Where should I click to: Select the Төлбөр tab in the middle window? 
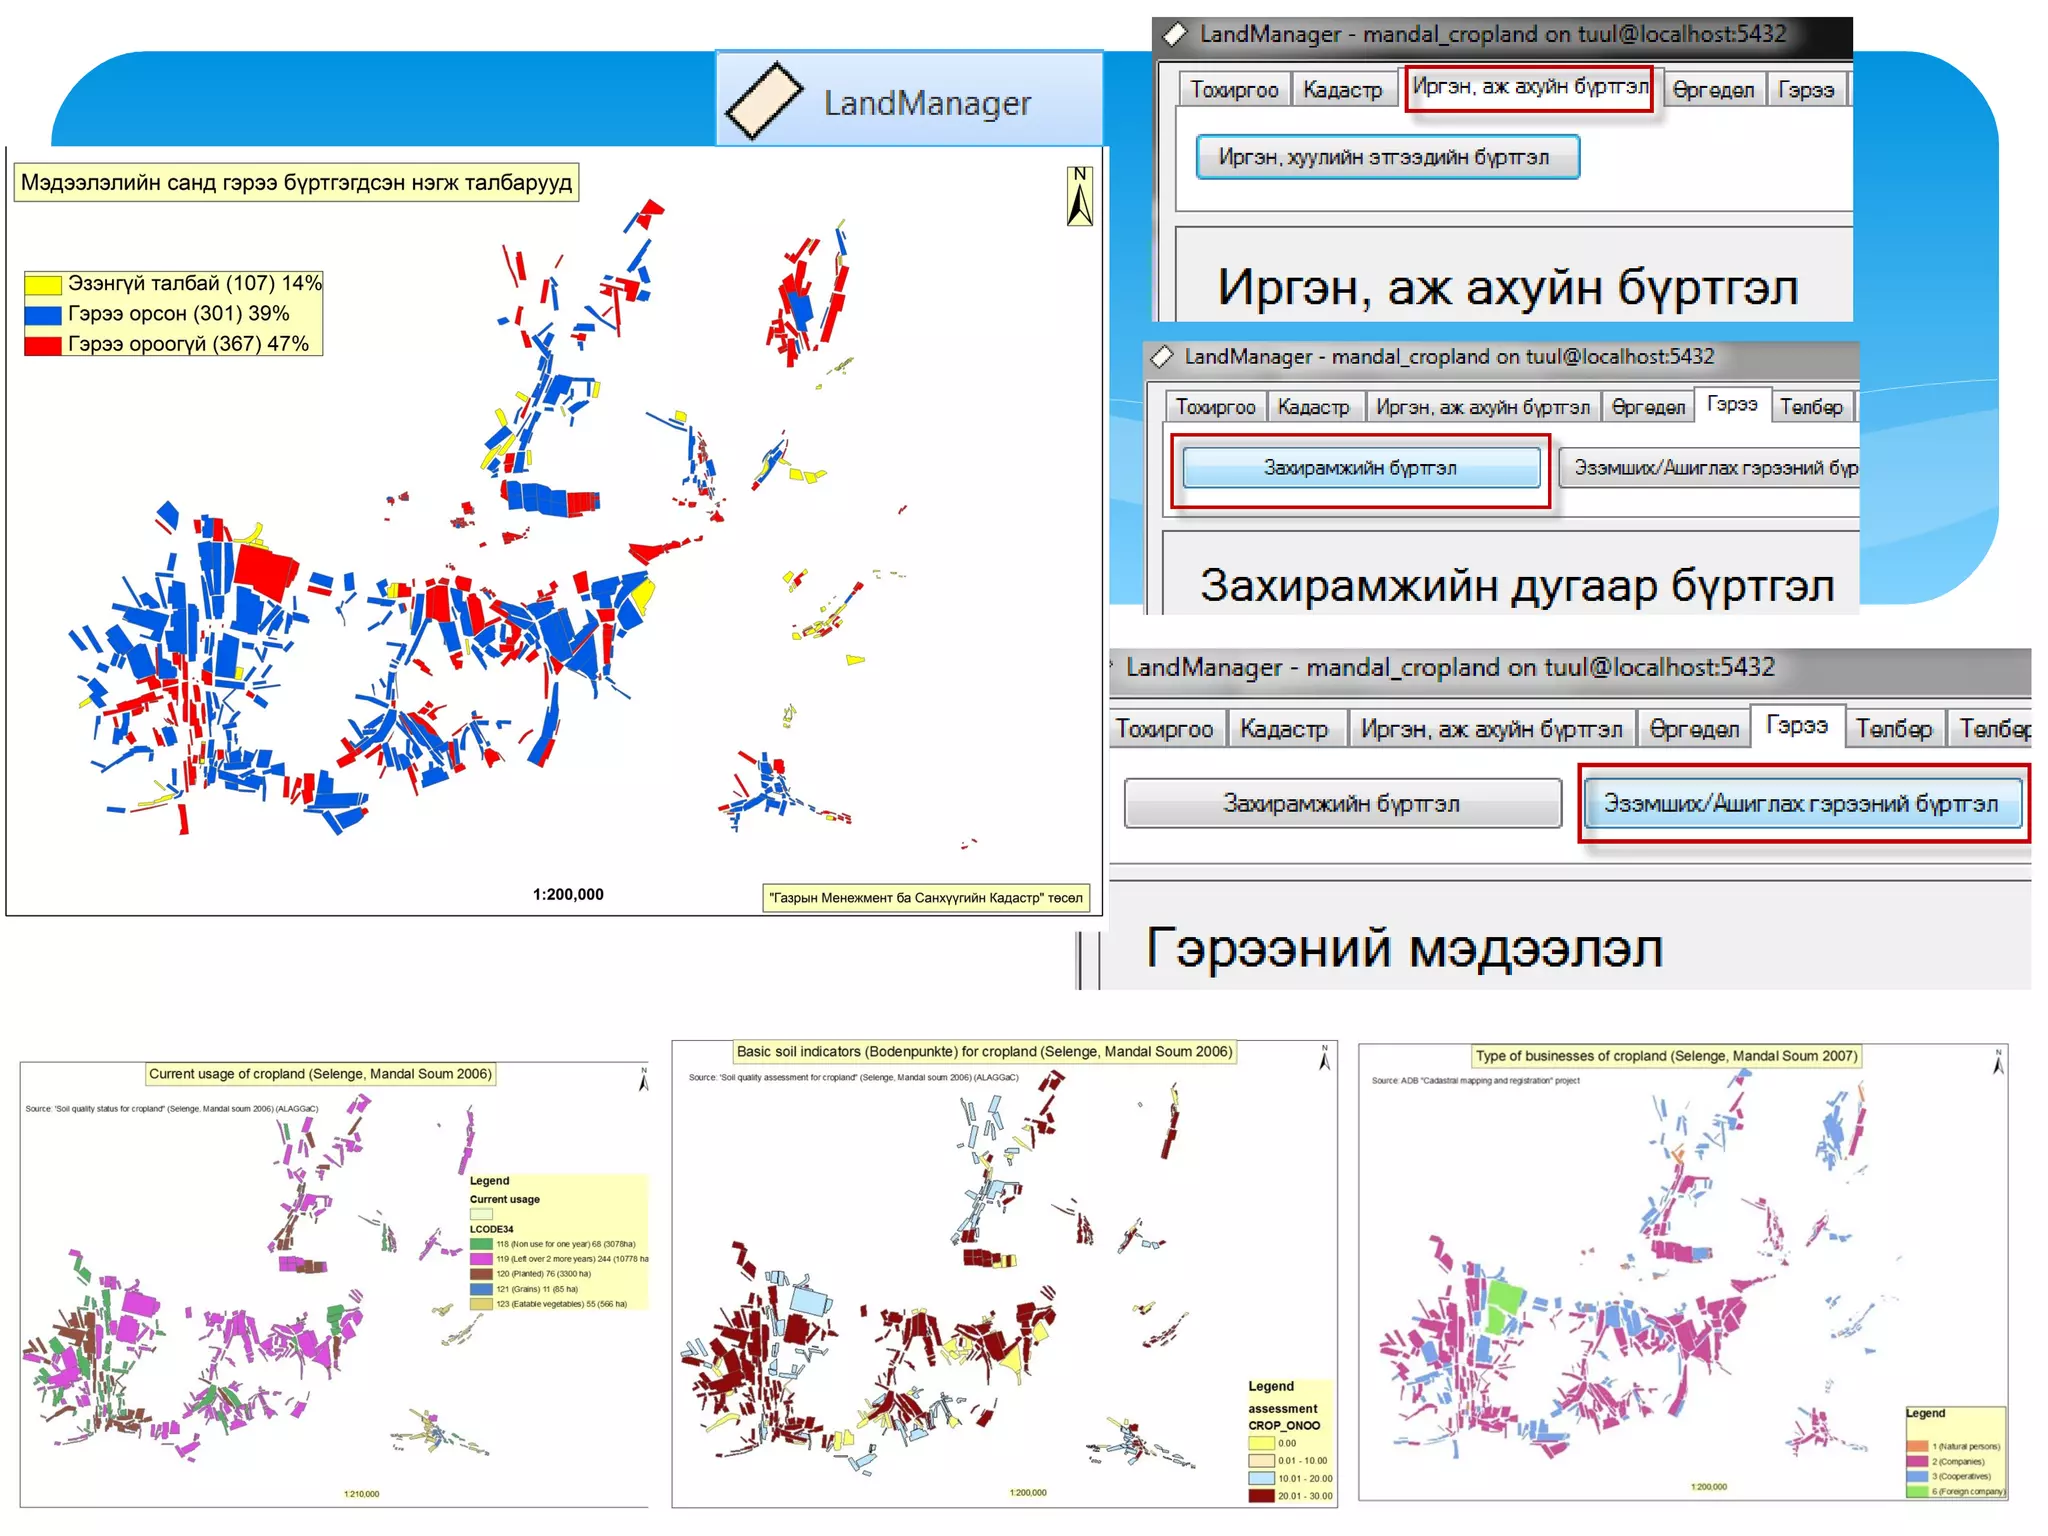click(1811, 407)
